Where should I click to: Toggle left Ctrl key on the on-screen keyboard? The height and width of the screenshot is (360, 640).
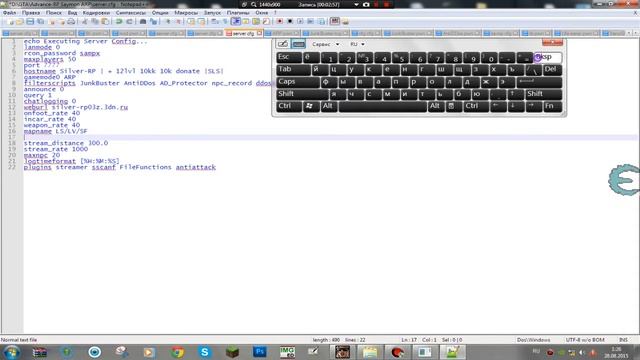pos(289,107)
